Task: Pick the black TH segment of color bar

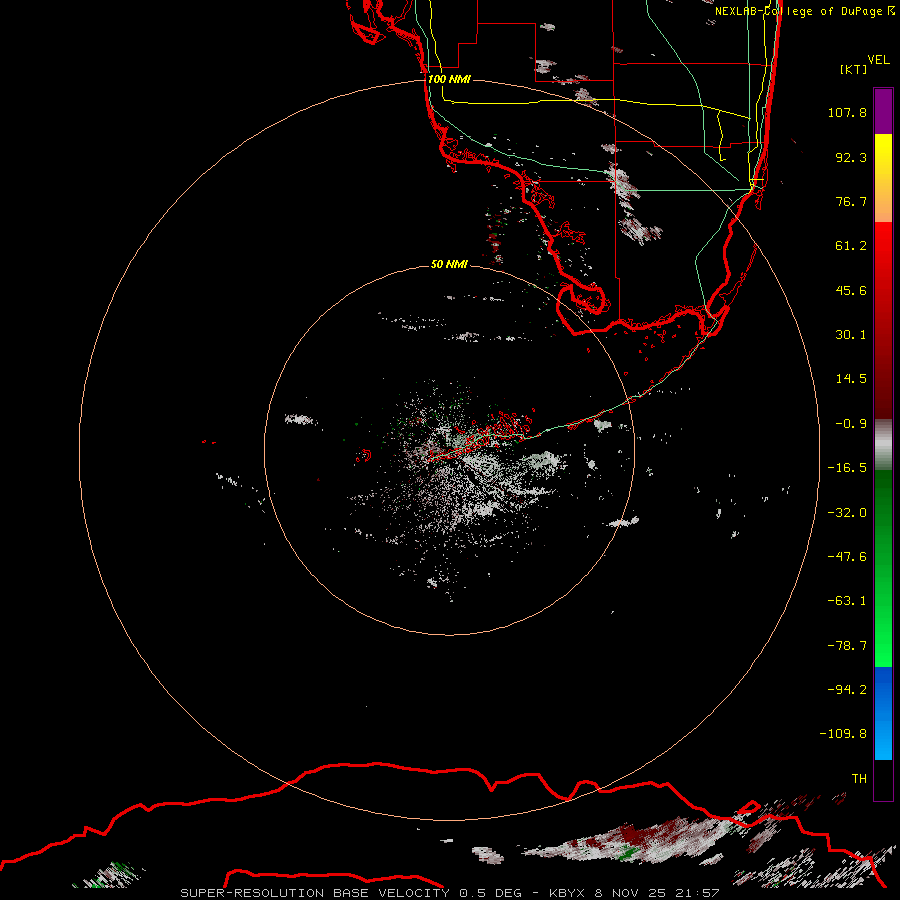Action: click(x=883, y=779)
